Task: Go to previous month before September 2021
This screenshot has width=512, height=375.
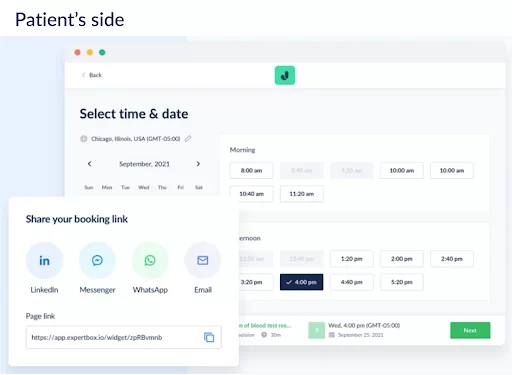Action: click(89, 164)
